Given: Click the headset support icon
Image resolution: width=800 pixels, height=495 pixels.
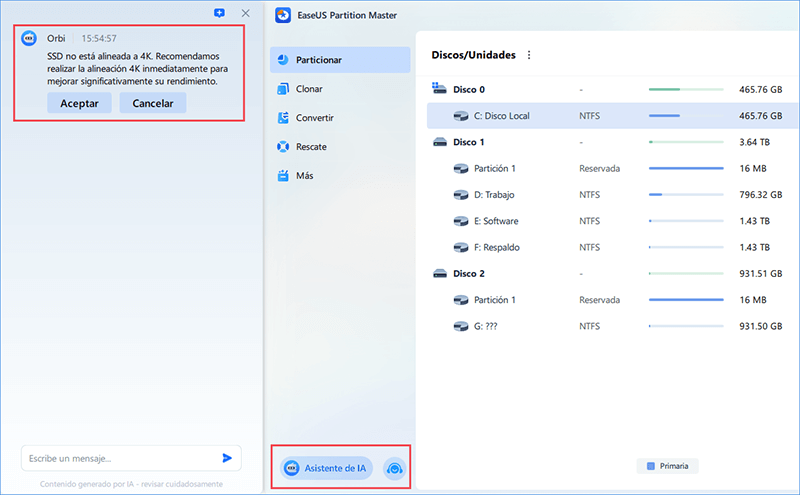Looking at the screenshot, I should pyautogui.click(x=394, y=468).
